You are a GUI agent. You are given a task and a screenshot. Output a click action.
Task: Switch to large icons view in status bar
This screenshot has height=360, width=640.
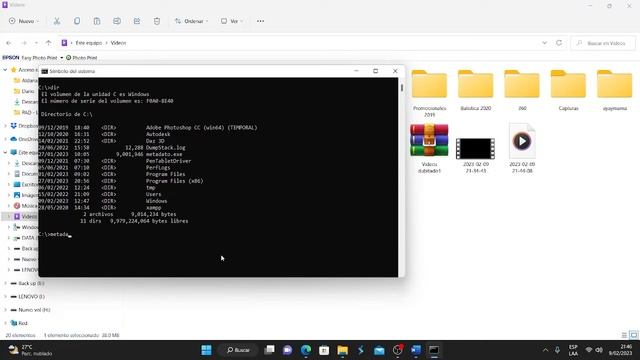pos(633,335)
